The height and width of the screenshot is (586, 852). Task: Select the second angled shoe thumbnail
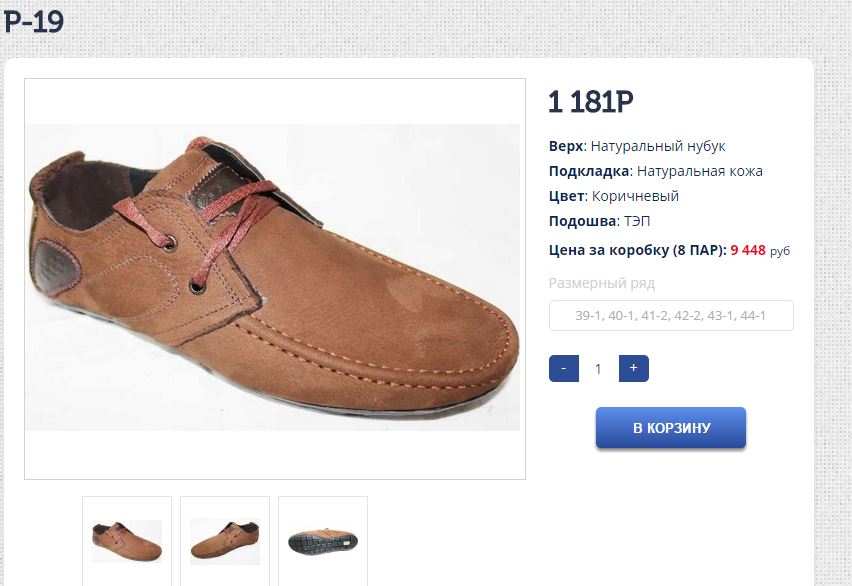[x=225, y=541]
